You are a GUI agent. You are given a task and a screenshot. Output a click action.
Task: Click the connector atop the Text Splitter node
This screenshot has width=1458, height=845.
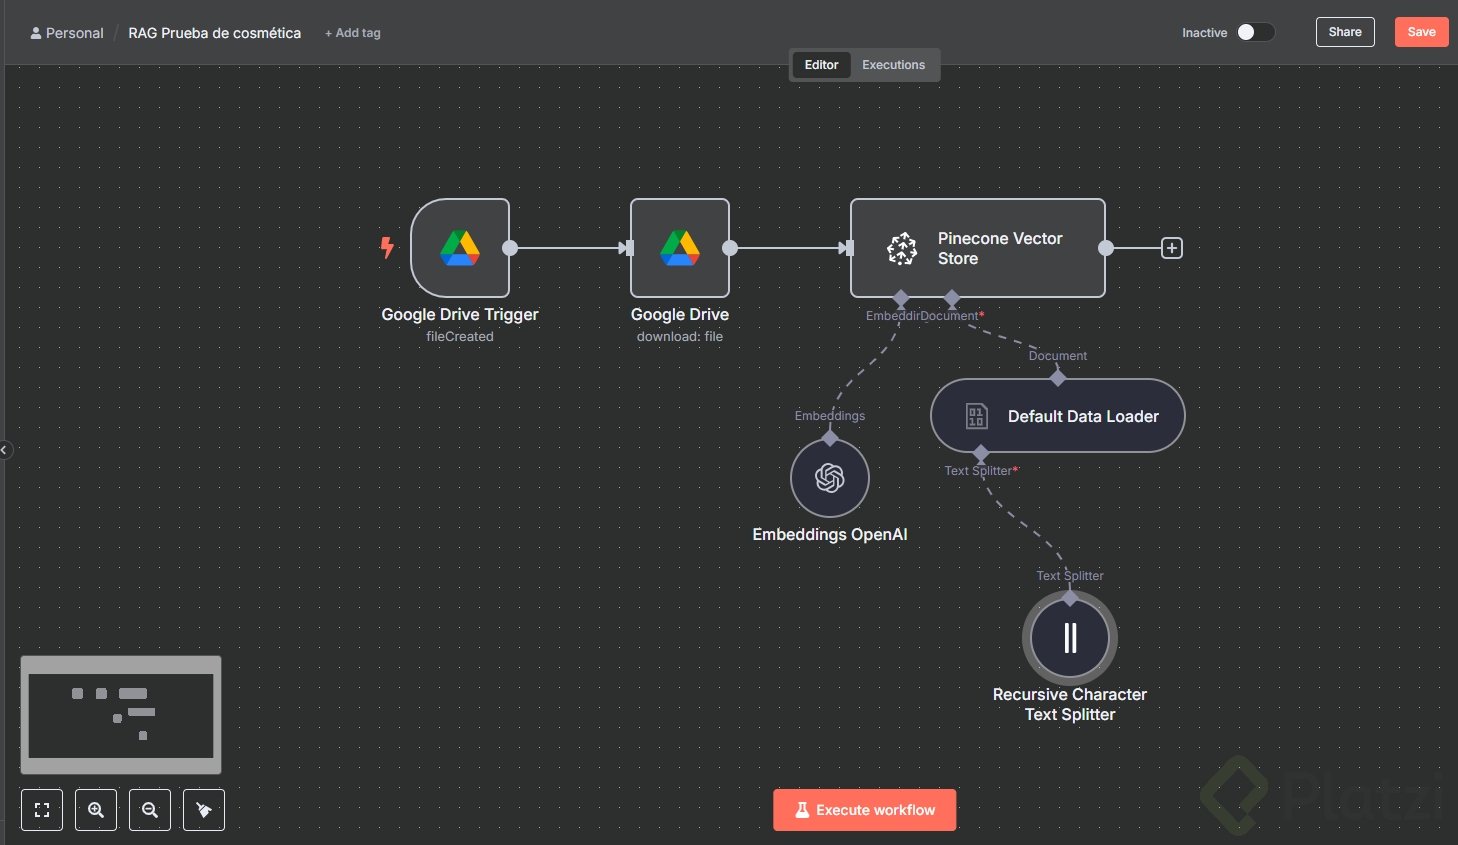1070,598
